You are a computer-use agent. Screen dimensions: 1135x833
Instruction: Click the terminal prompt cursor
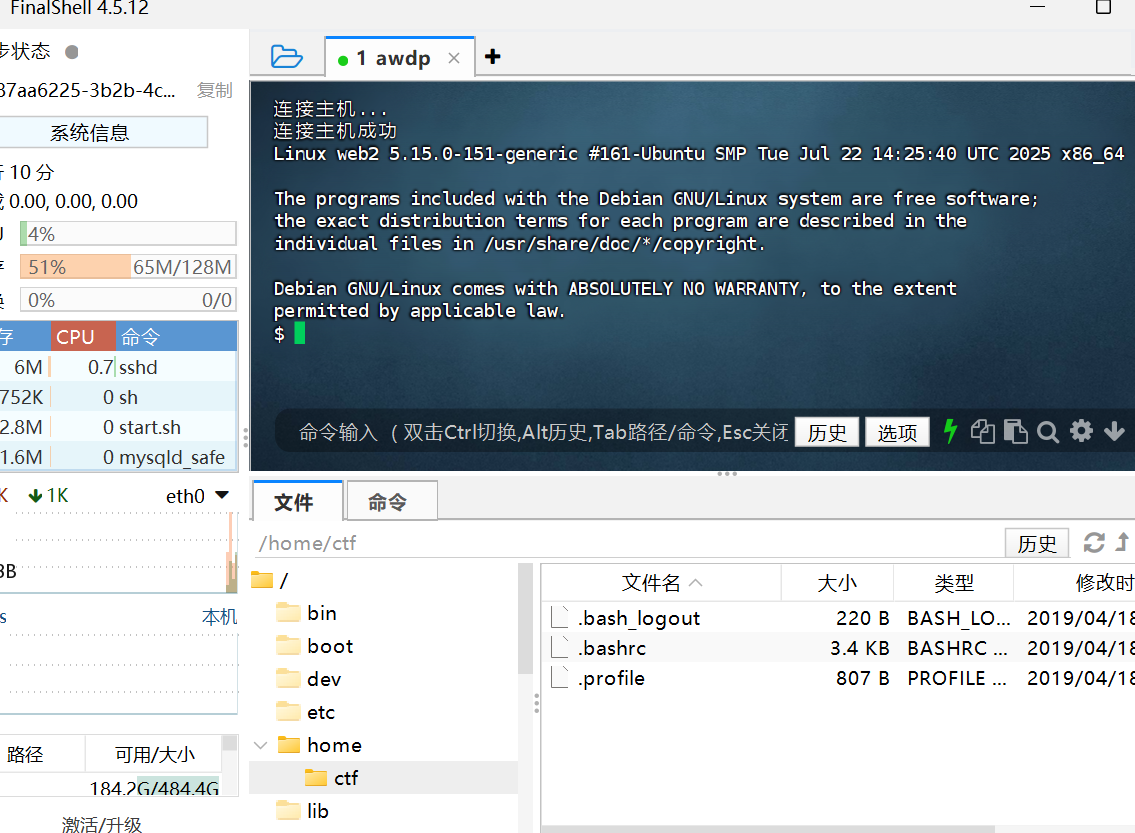tap(300, 334)
